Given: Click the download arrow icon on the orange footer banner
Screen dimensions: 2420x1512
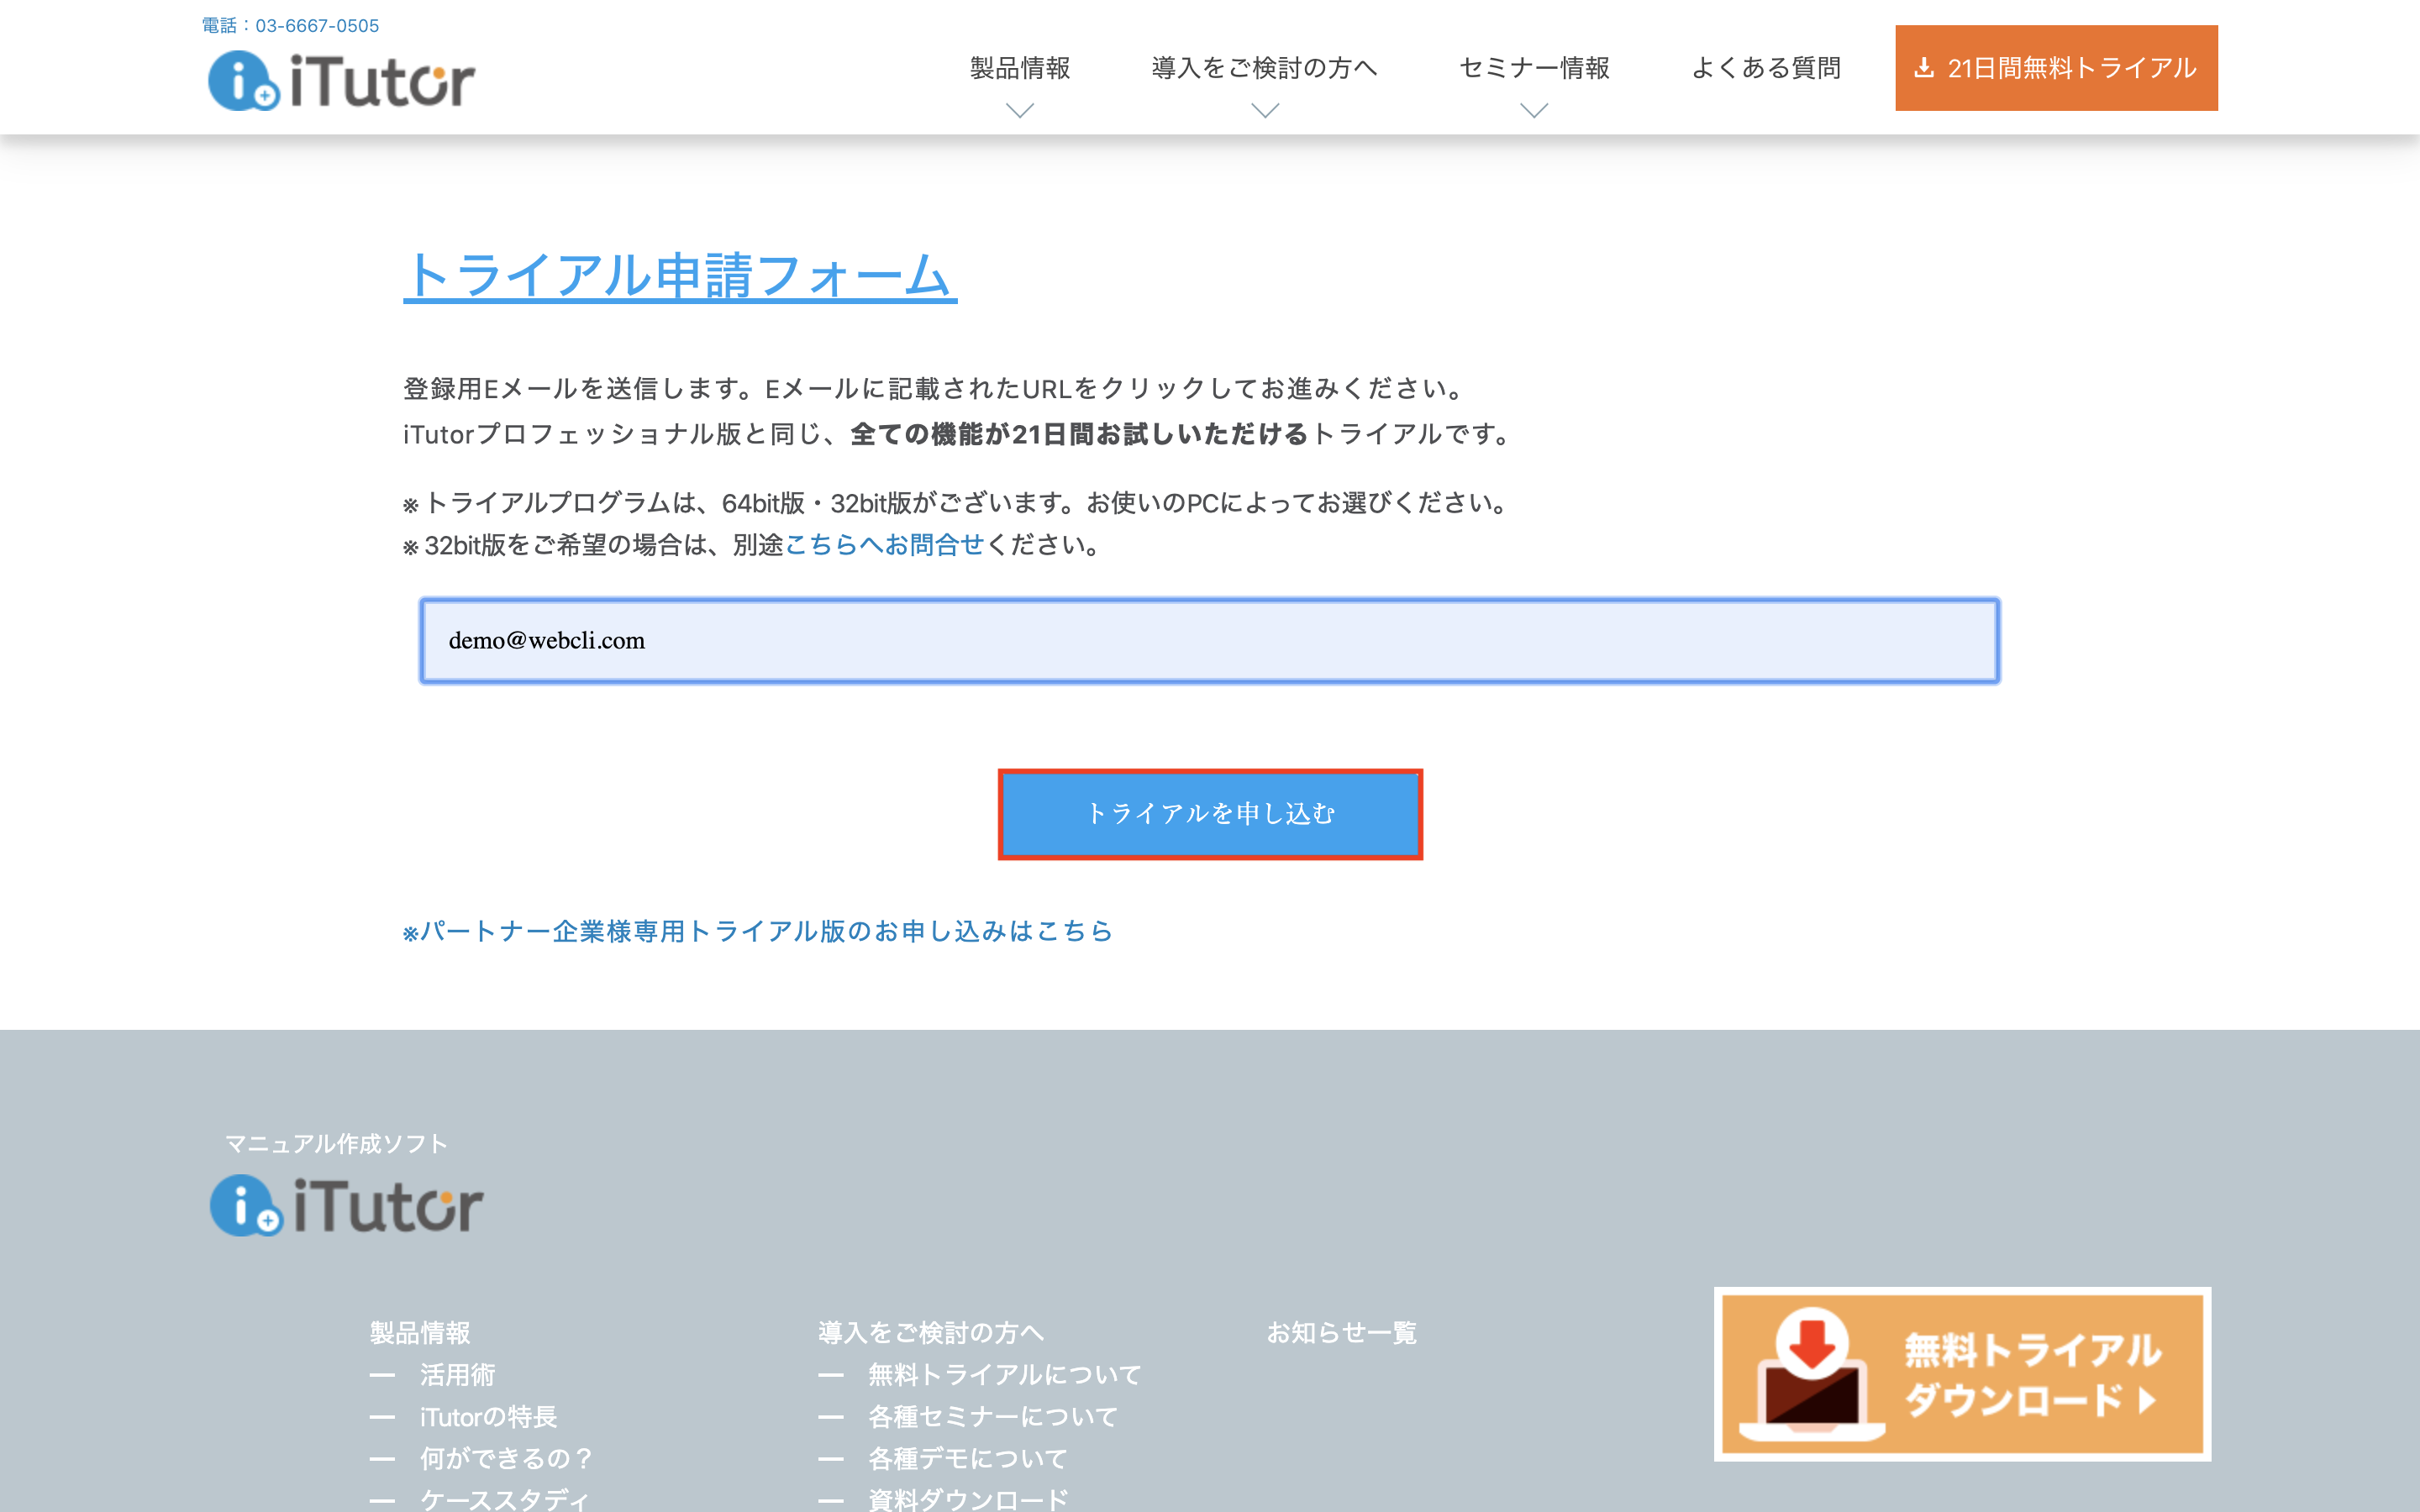Looking at the screenshot, I should pyautogui.click(x=1814, y=1345).
